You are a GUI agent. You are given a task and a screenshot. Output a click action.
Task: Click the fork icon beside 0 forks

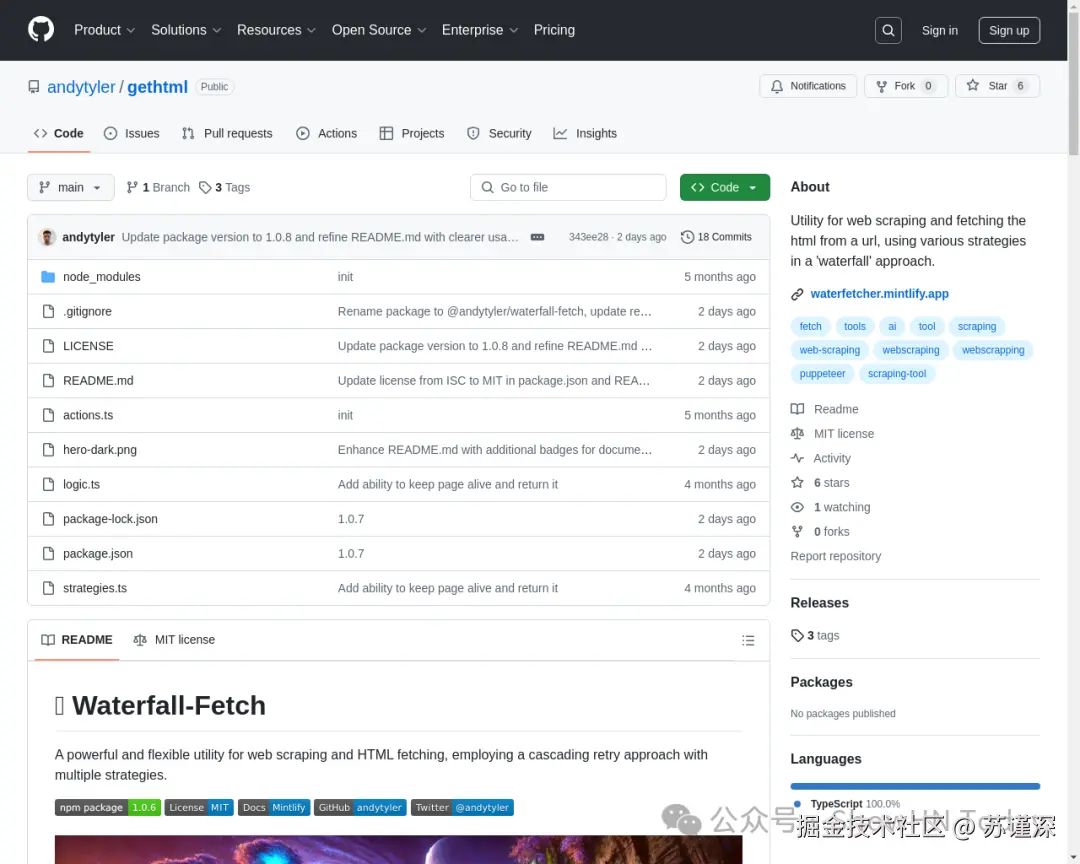[x=797, y=531]
